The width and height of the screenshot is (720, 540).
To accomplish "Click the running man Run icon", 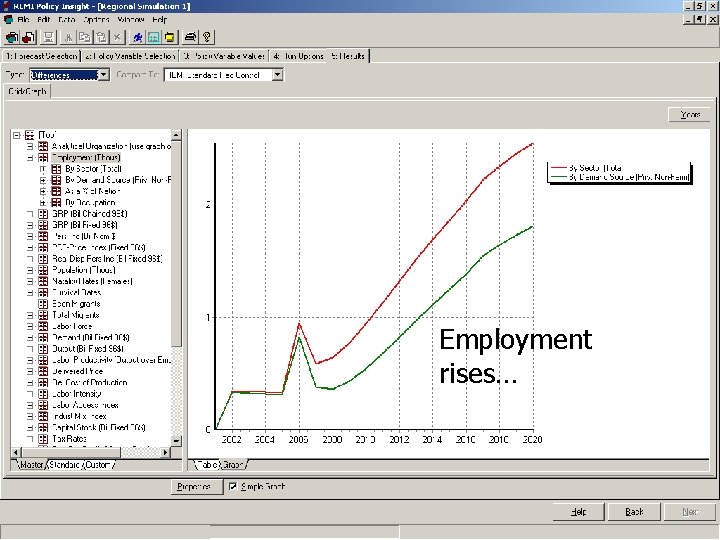I will [x=137, y=37].
